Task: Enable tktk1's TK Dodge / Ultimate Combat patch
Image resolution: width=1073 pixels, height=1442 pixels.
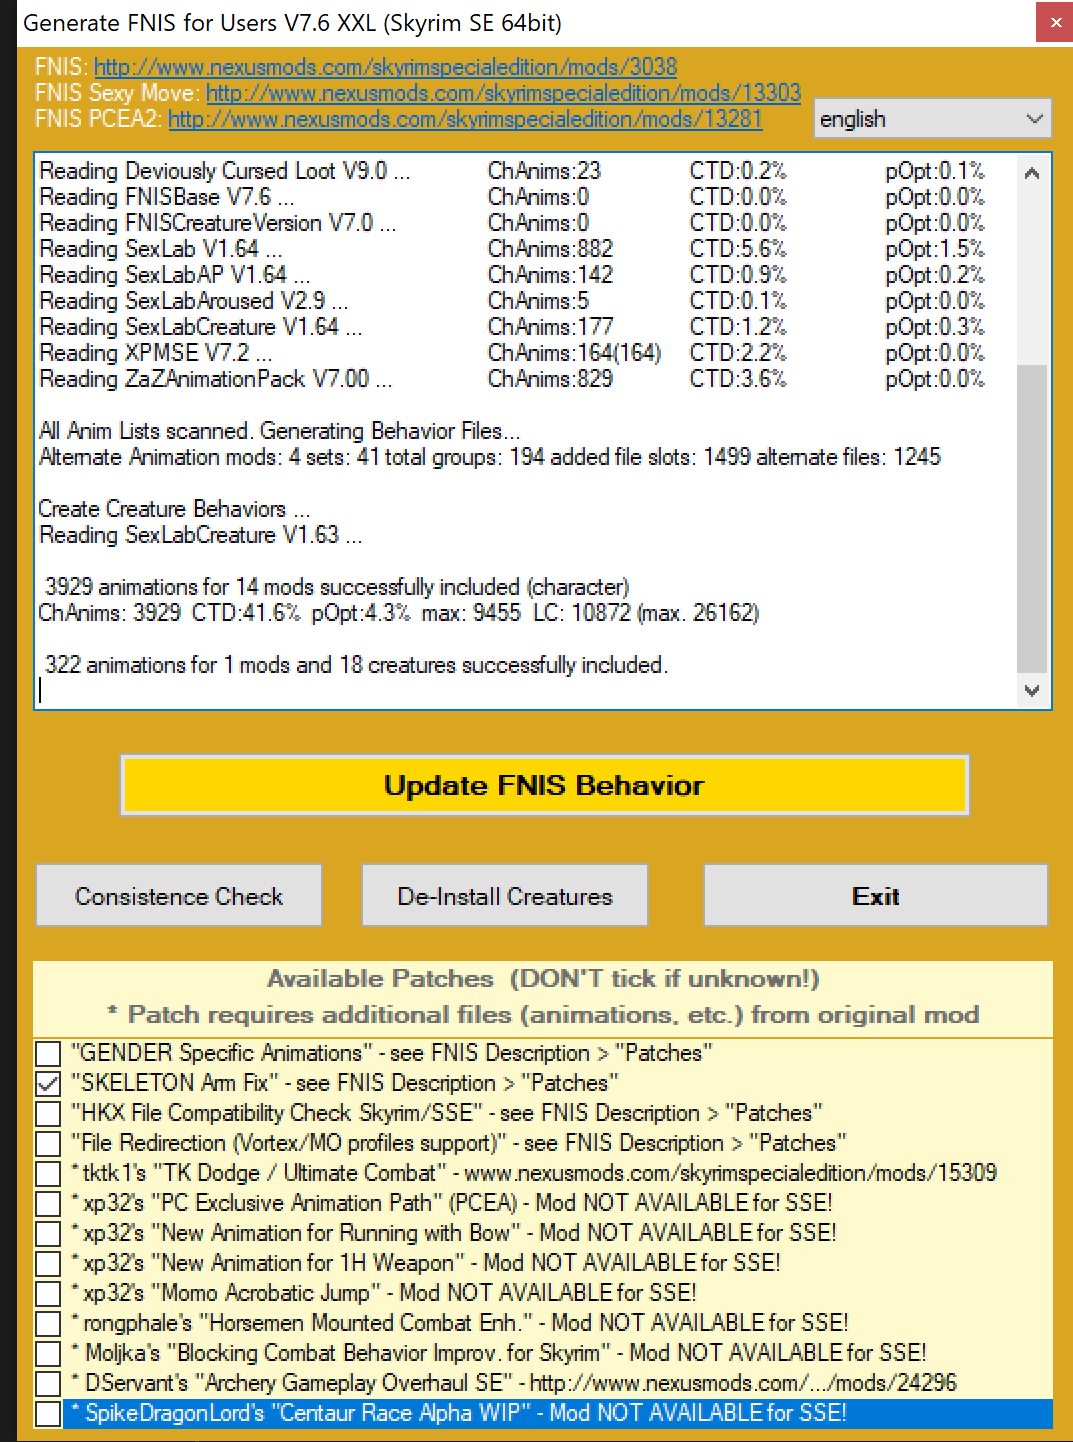Action: pyautogui.click(x=46, y=1172)
